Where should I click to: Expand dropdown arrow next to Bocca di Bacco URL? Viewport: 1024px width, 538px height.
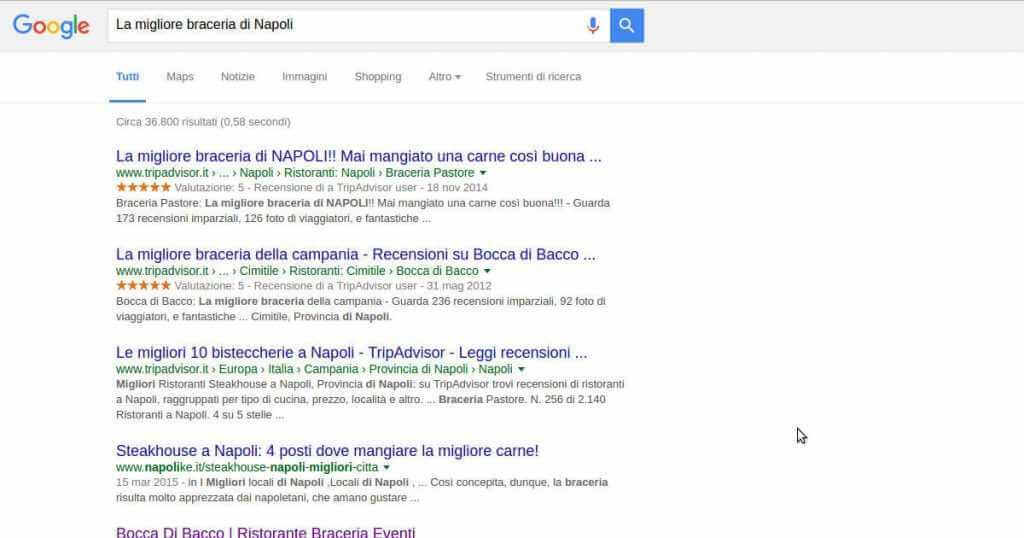click(x=487, y=271)
